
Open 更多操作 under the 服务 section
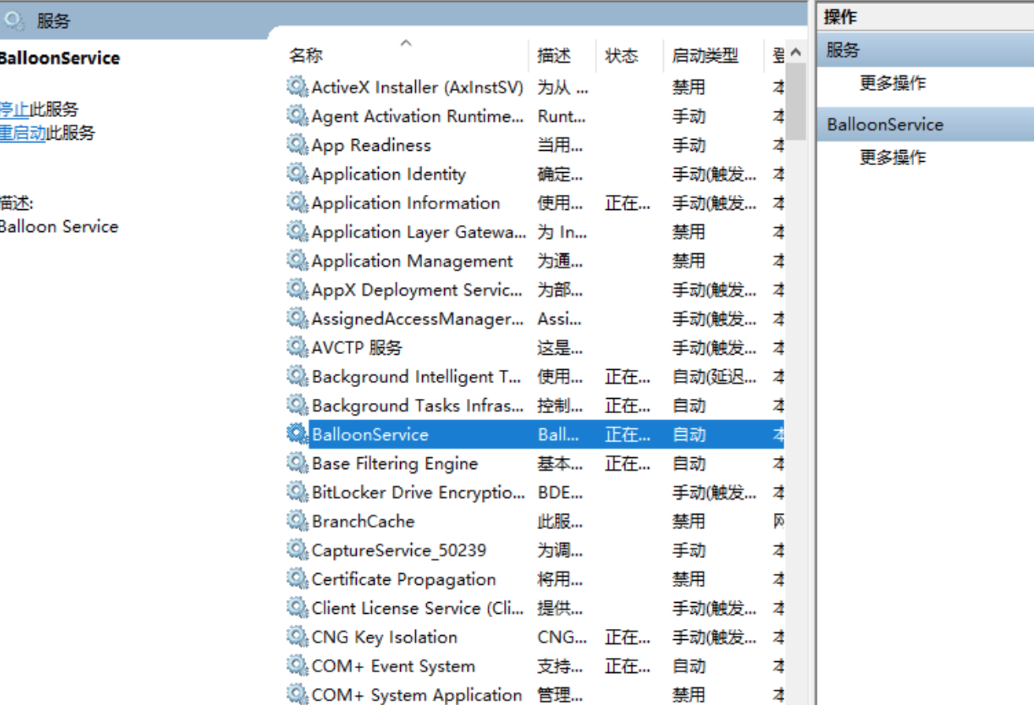tap(892, 83)
